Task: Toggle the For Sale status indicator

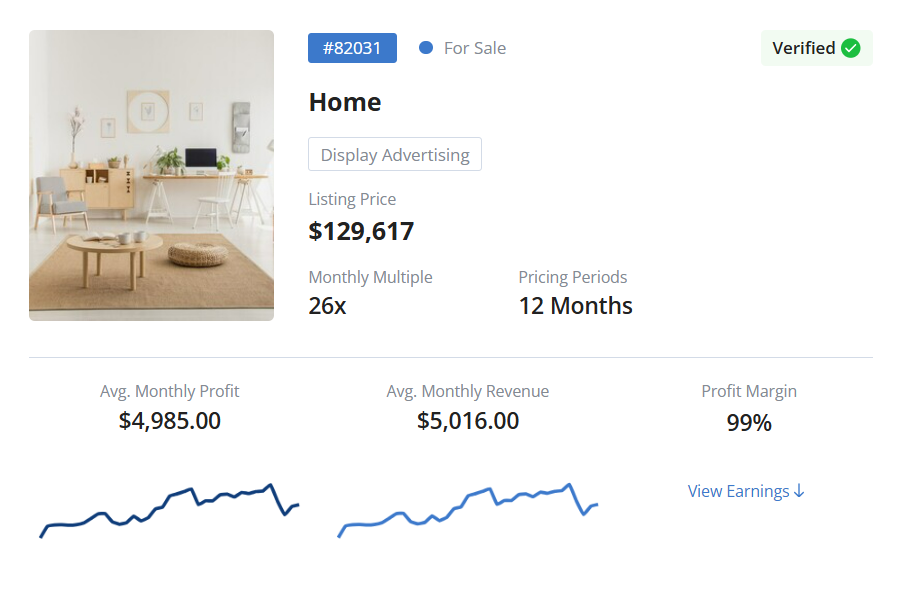Action: pos(428,47)
